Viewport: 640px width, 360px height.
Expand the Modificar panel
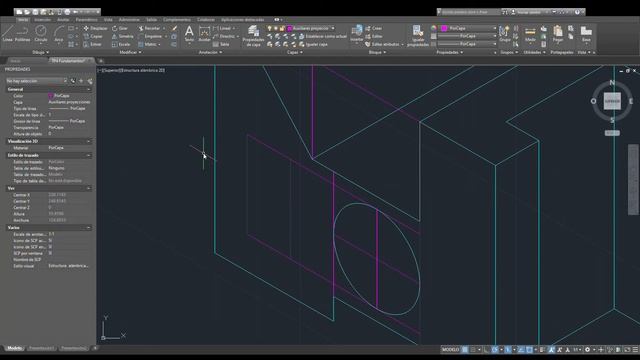pos(130,52)
